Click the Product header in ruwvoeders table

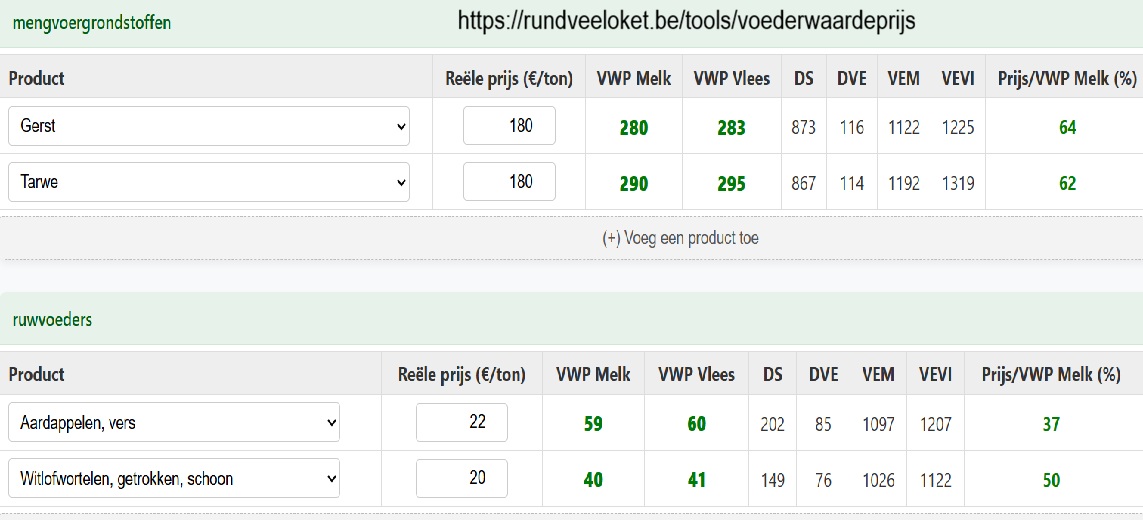pyautogui.click(x=36, y=374)
